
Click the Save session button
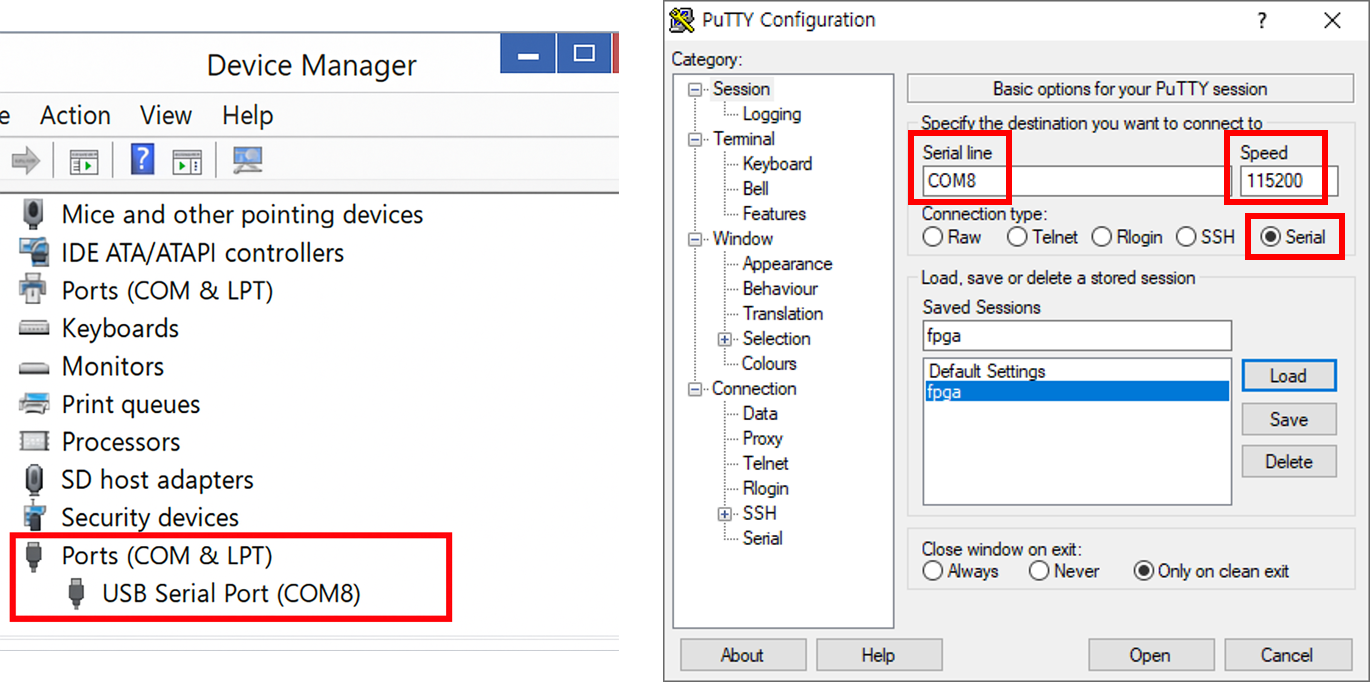point(1289,419)
